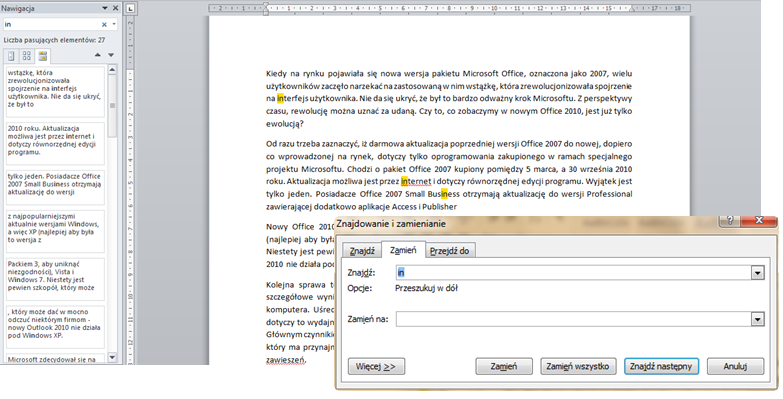Click the Zamień wszystko button

578,366
